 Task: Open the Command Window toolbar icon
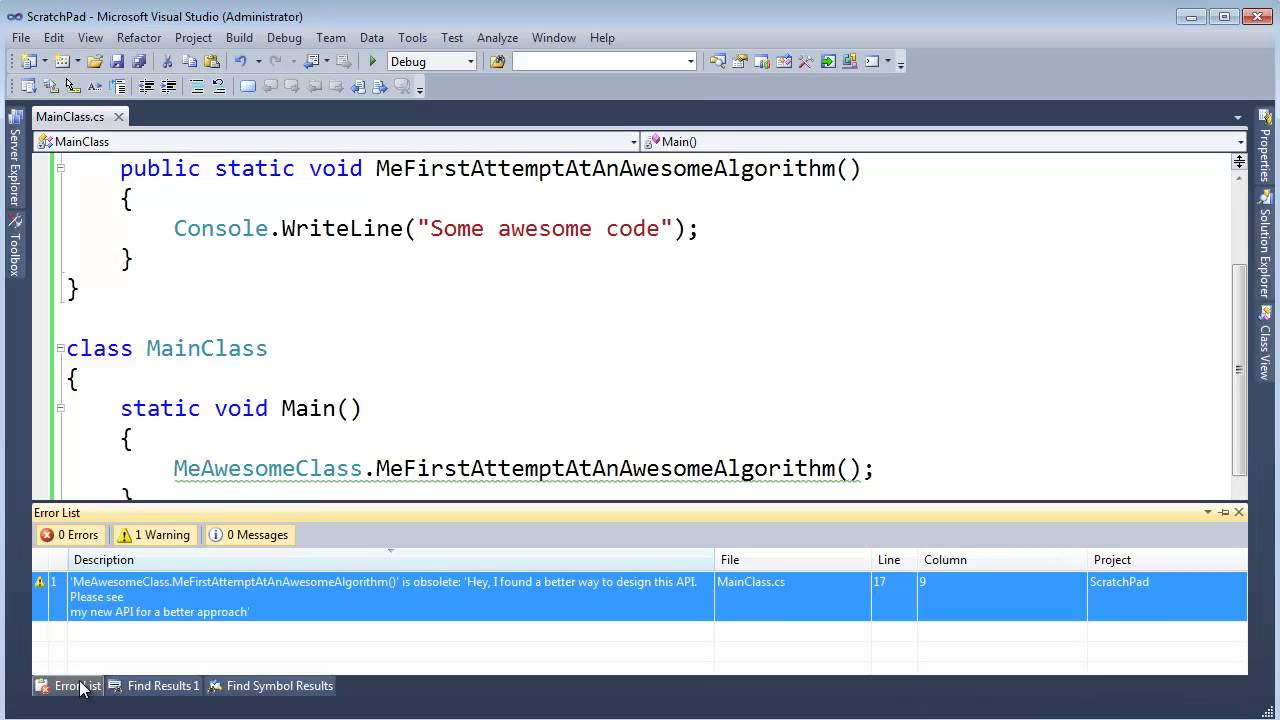point(872,61)
